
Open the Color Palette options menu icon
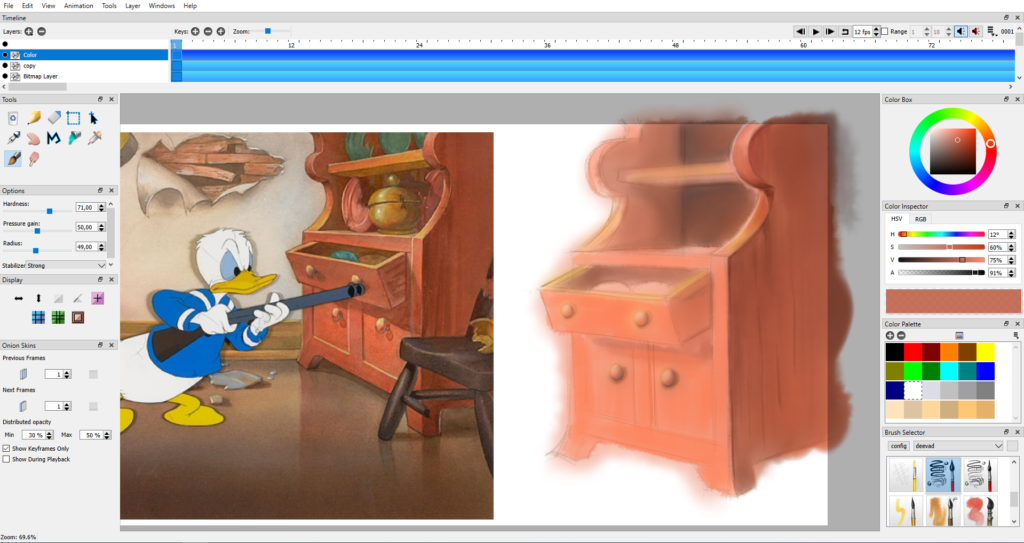click(x=1016, y=335)
